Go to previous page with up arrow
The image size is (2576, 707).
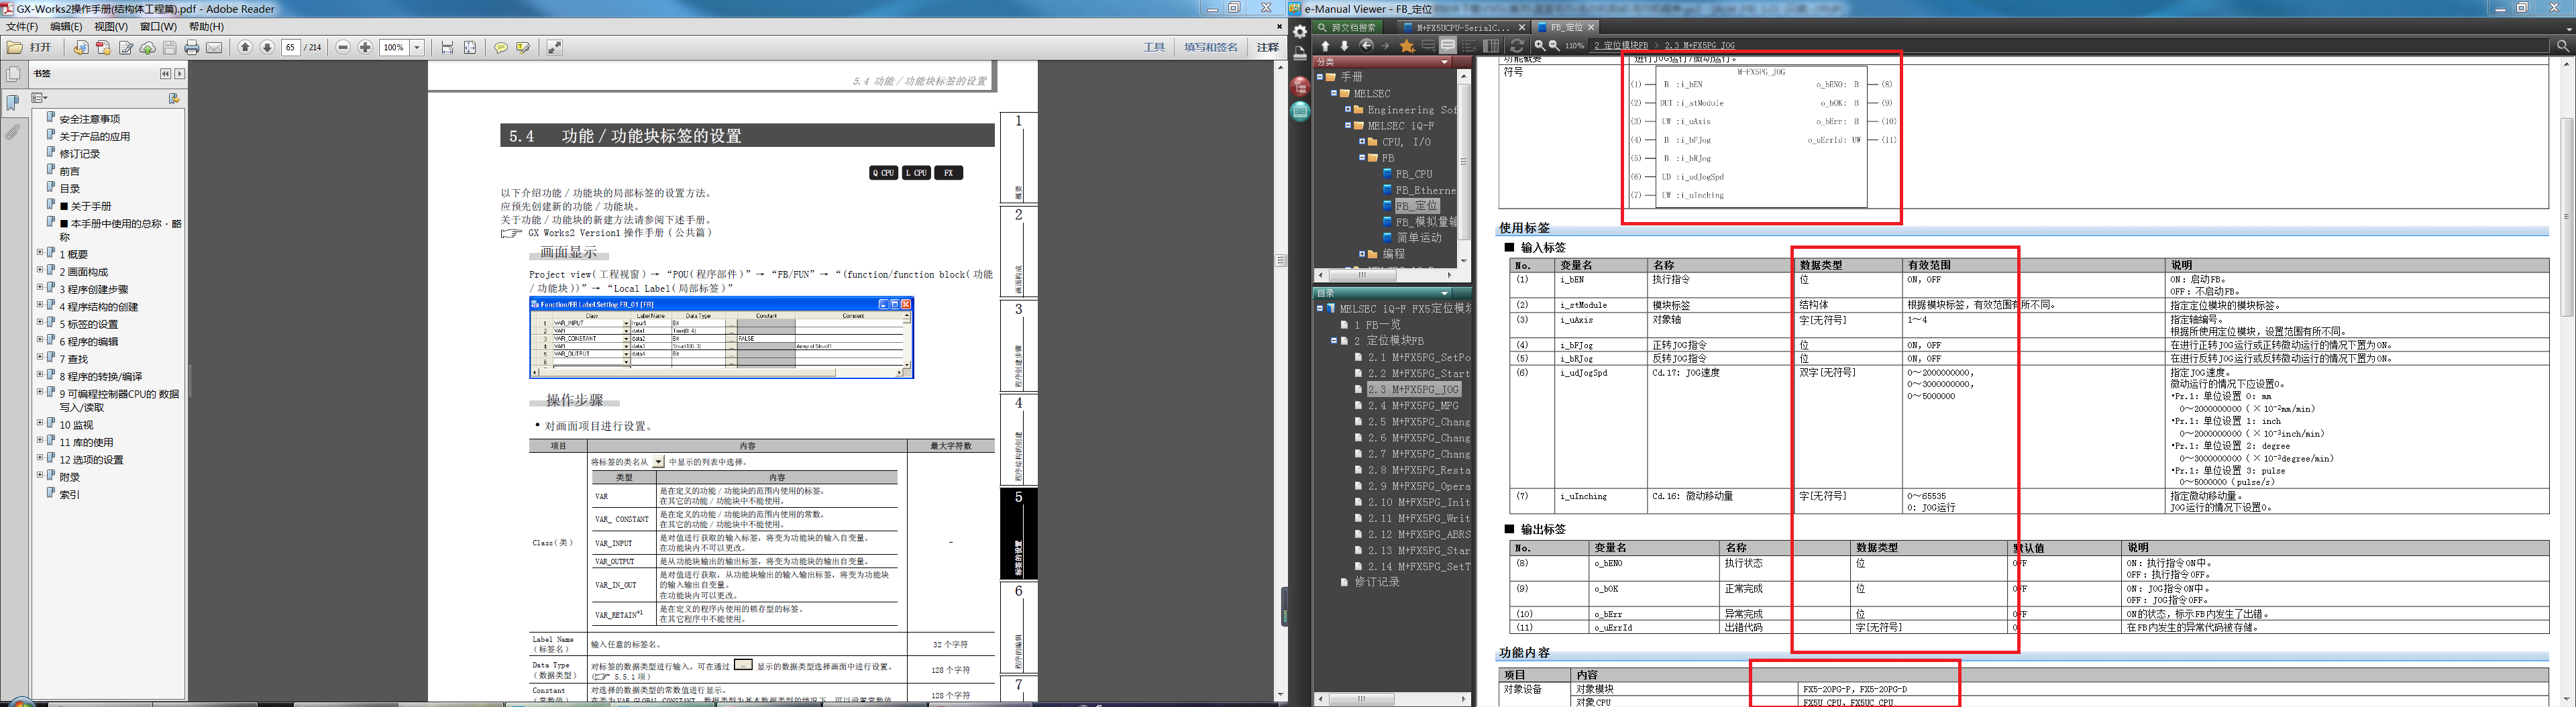[245, 48]
